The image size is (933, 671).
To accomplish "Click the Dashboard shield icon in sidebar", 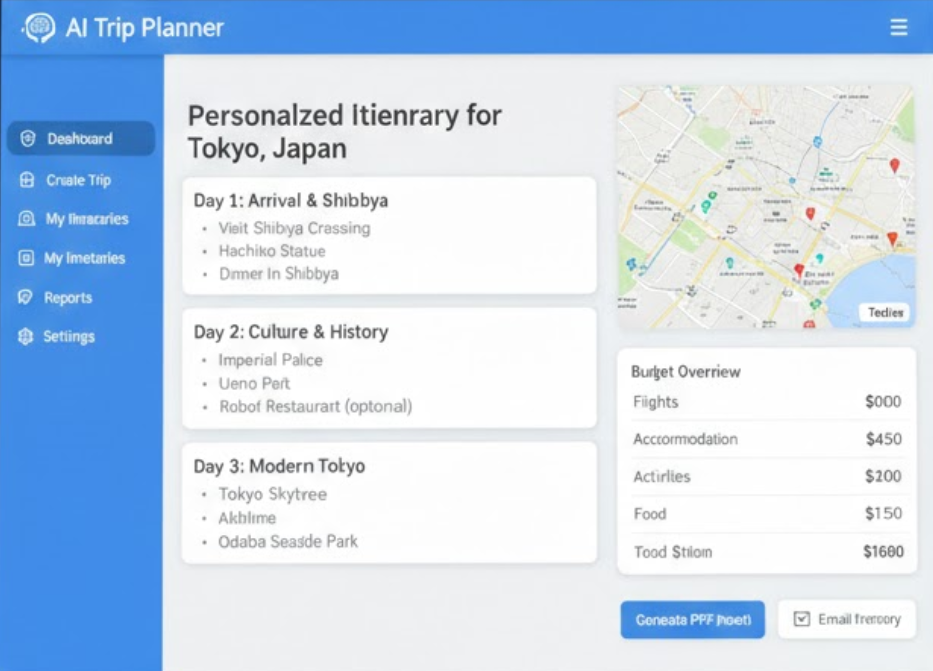I will [28, 139].
